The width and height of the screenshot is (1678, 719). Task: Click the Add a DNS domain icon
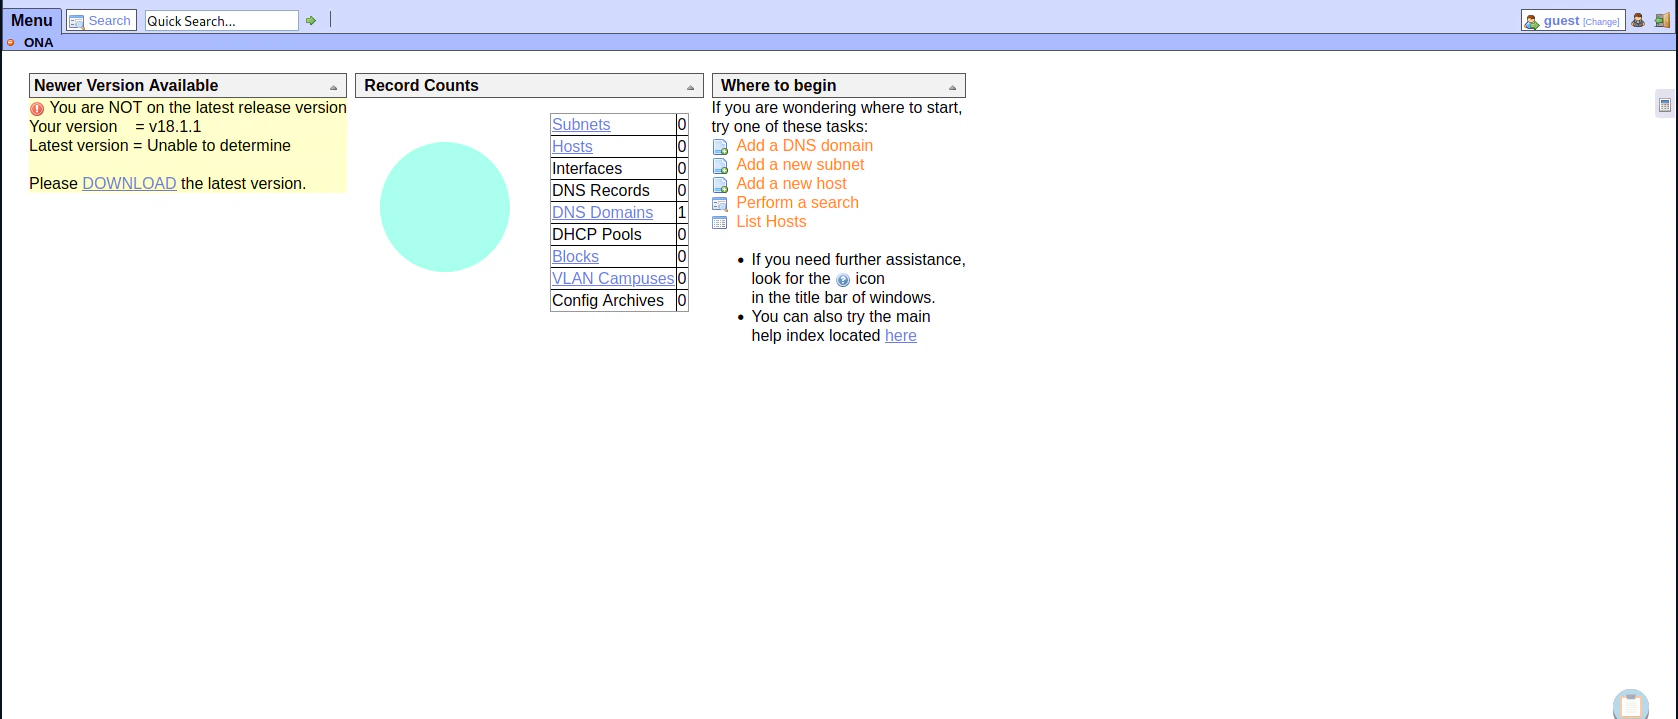720,147
